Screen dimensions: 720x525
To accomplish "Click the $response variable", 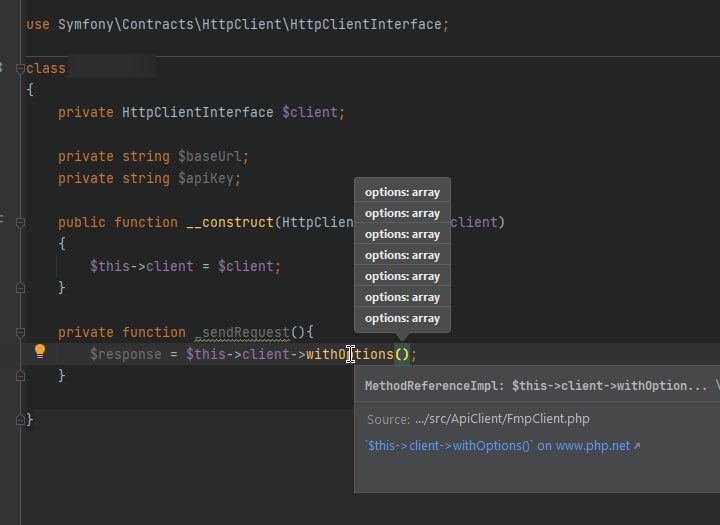I will pyautogui.click(x=125, y=355).
